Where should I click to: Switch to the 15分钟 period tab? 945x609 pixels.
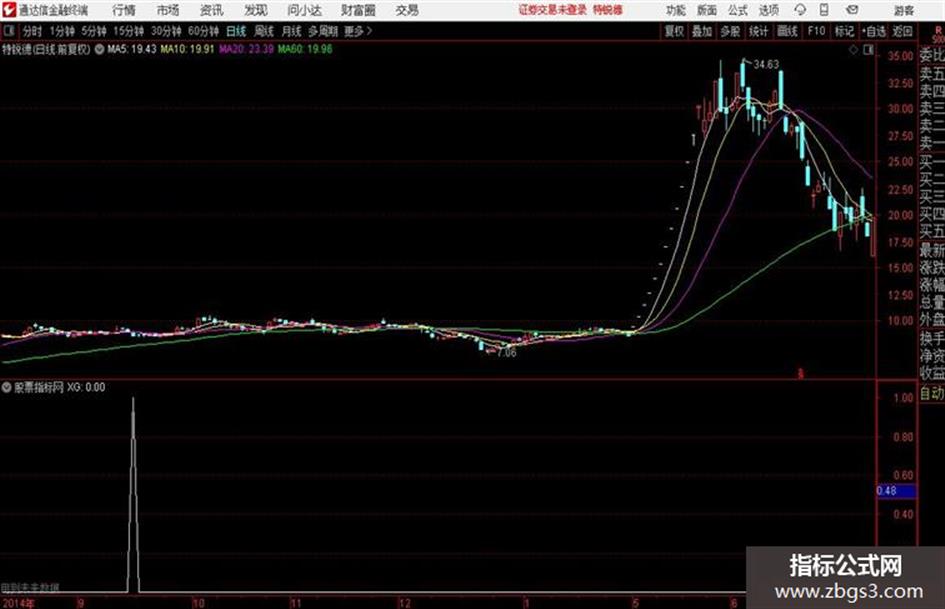pos(129,31)
